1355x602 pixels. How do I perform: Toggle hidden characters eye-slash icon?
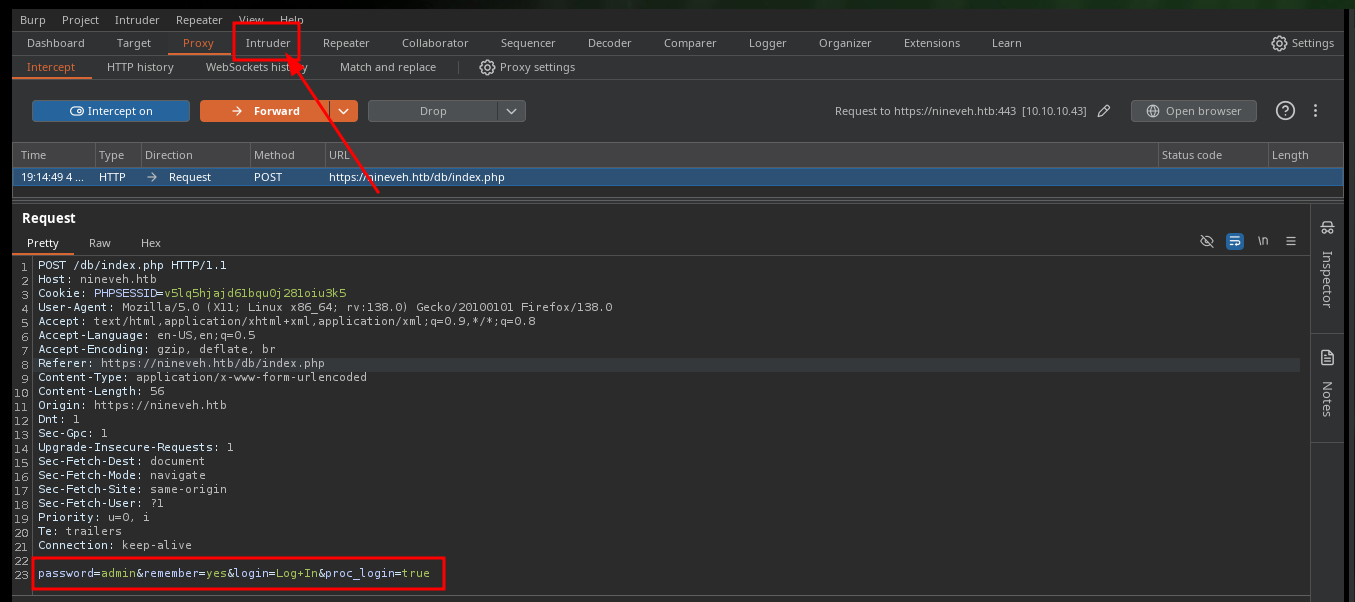click(x=1207, y=242)
